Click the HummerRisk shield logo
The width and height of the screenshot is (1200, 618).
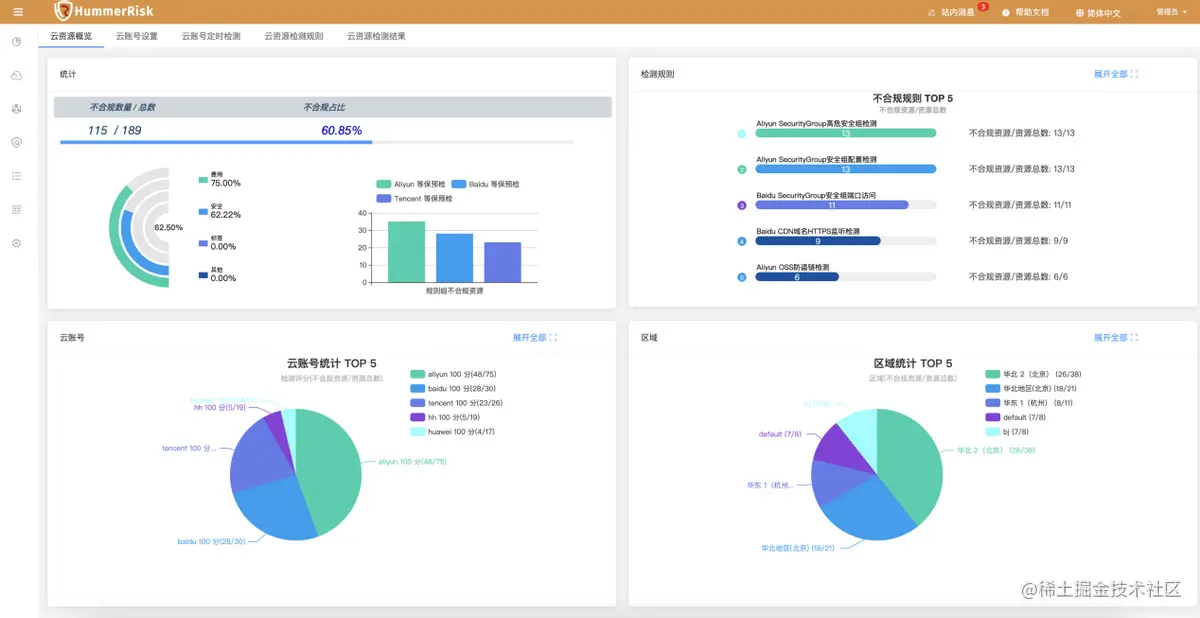click(x=63, y=11)
